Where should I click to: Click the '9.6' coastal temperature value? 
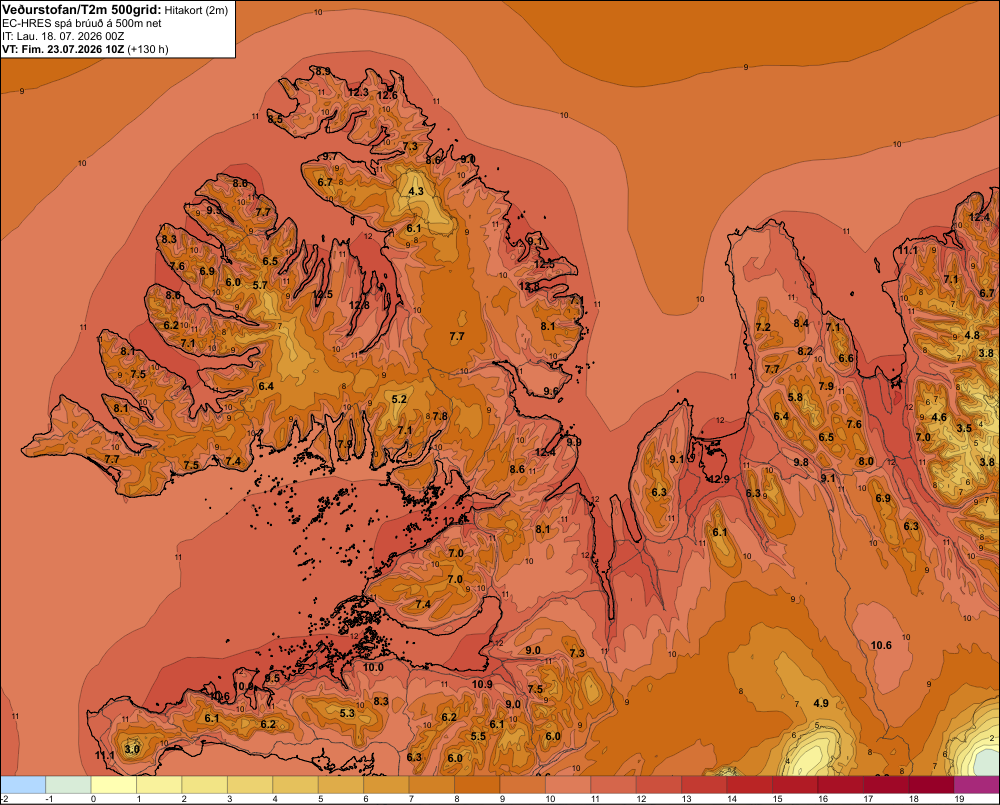pyautogui.click(x=551, y=391)
